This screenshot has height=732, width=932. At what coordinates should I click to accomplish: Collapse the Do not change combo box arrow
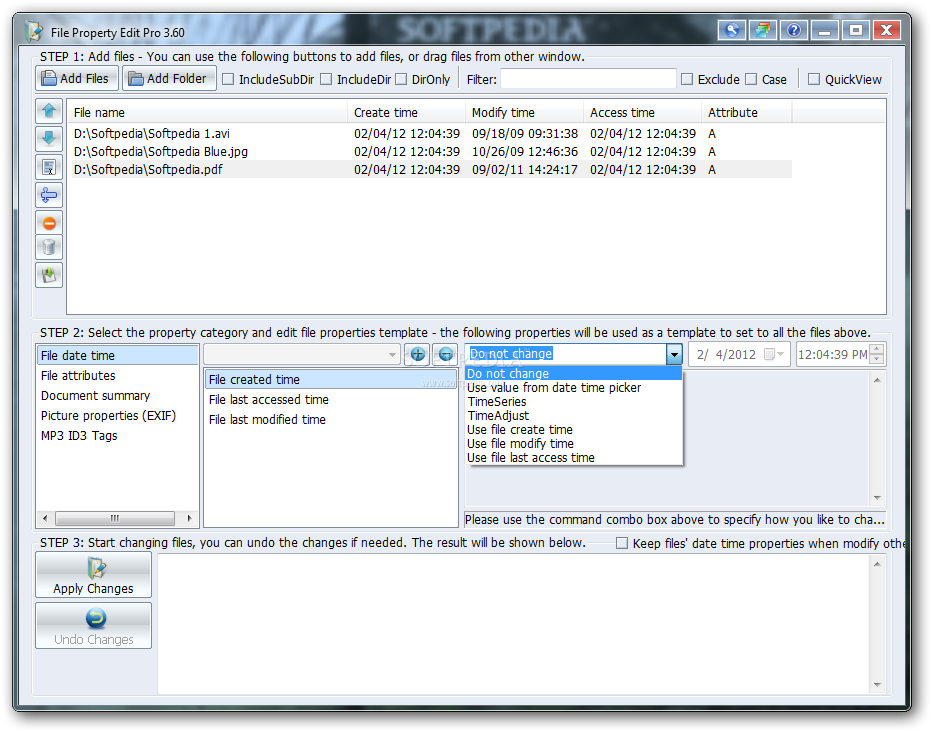point(674,355)
